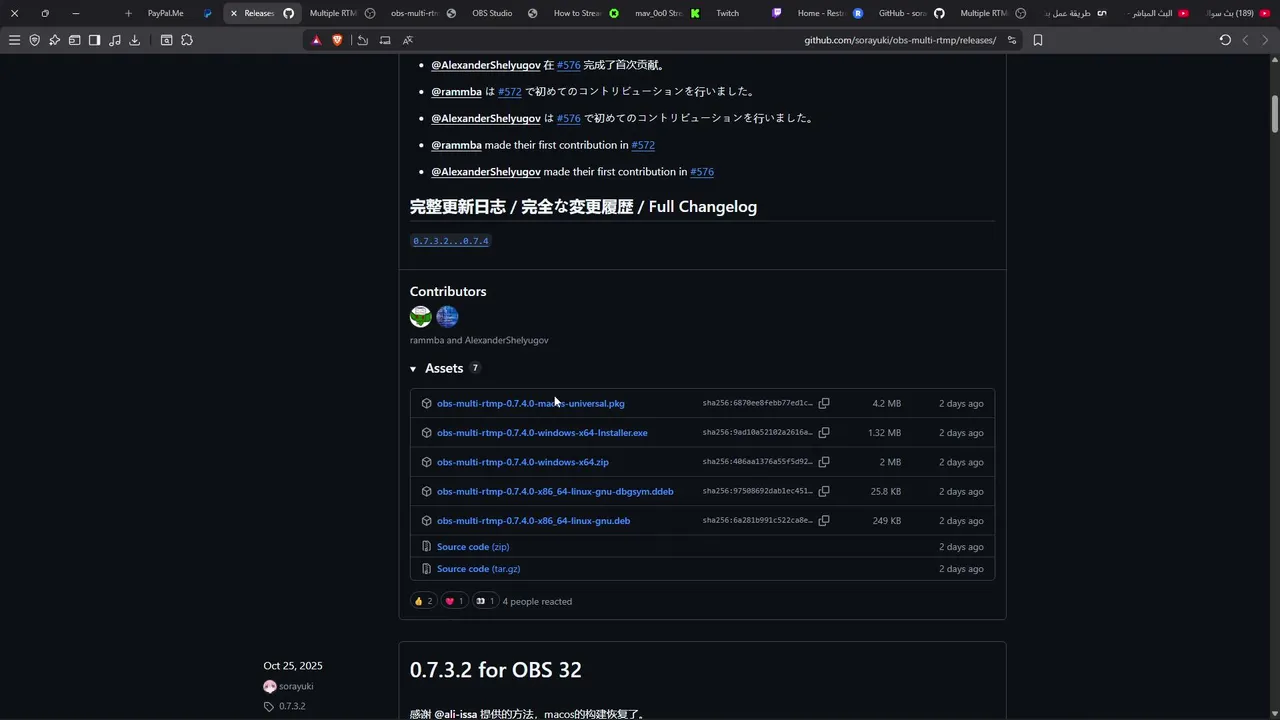Collapse the Assets section triangle
The height and width of the screenshot is (720, 1280).
(x=413, y=369)
